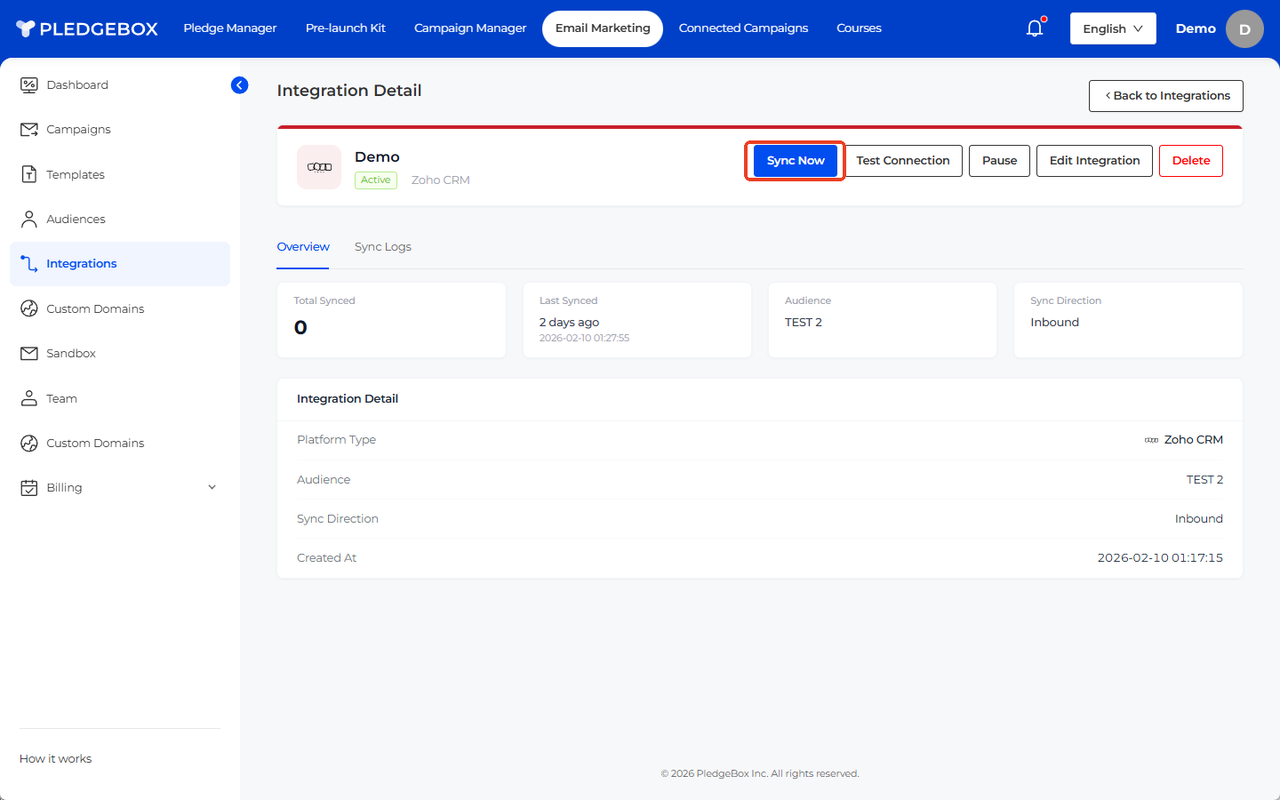Viewport: 1280px width, 800px height.
Task: Click the Sandbox mail icon
Action: coord(29,354)
